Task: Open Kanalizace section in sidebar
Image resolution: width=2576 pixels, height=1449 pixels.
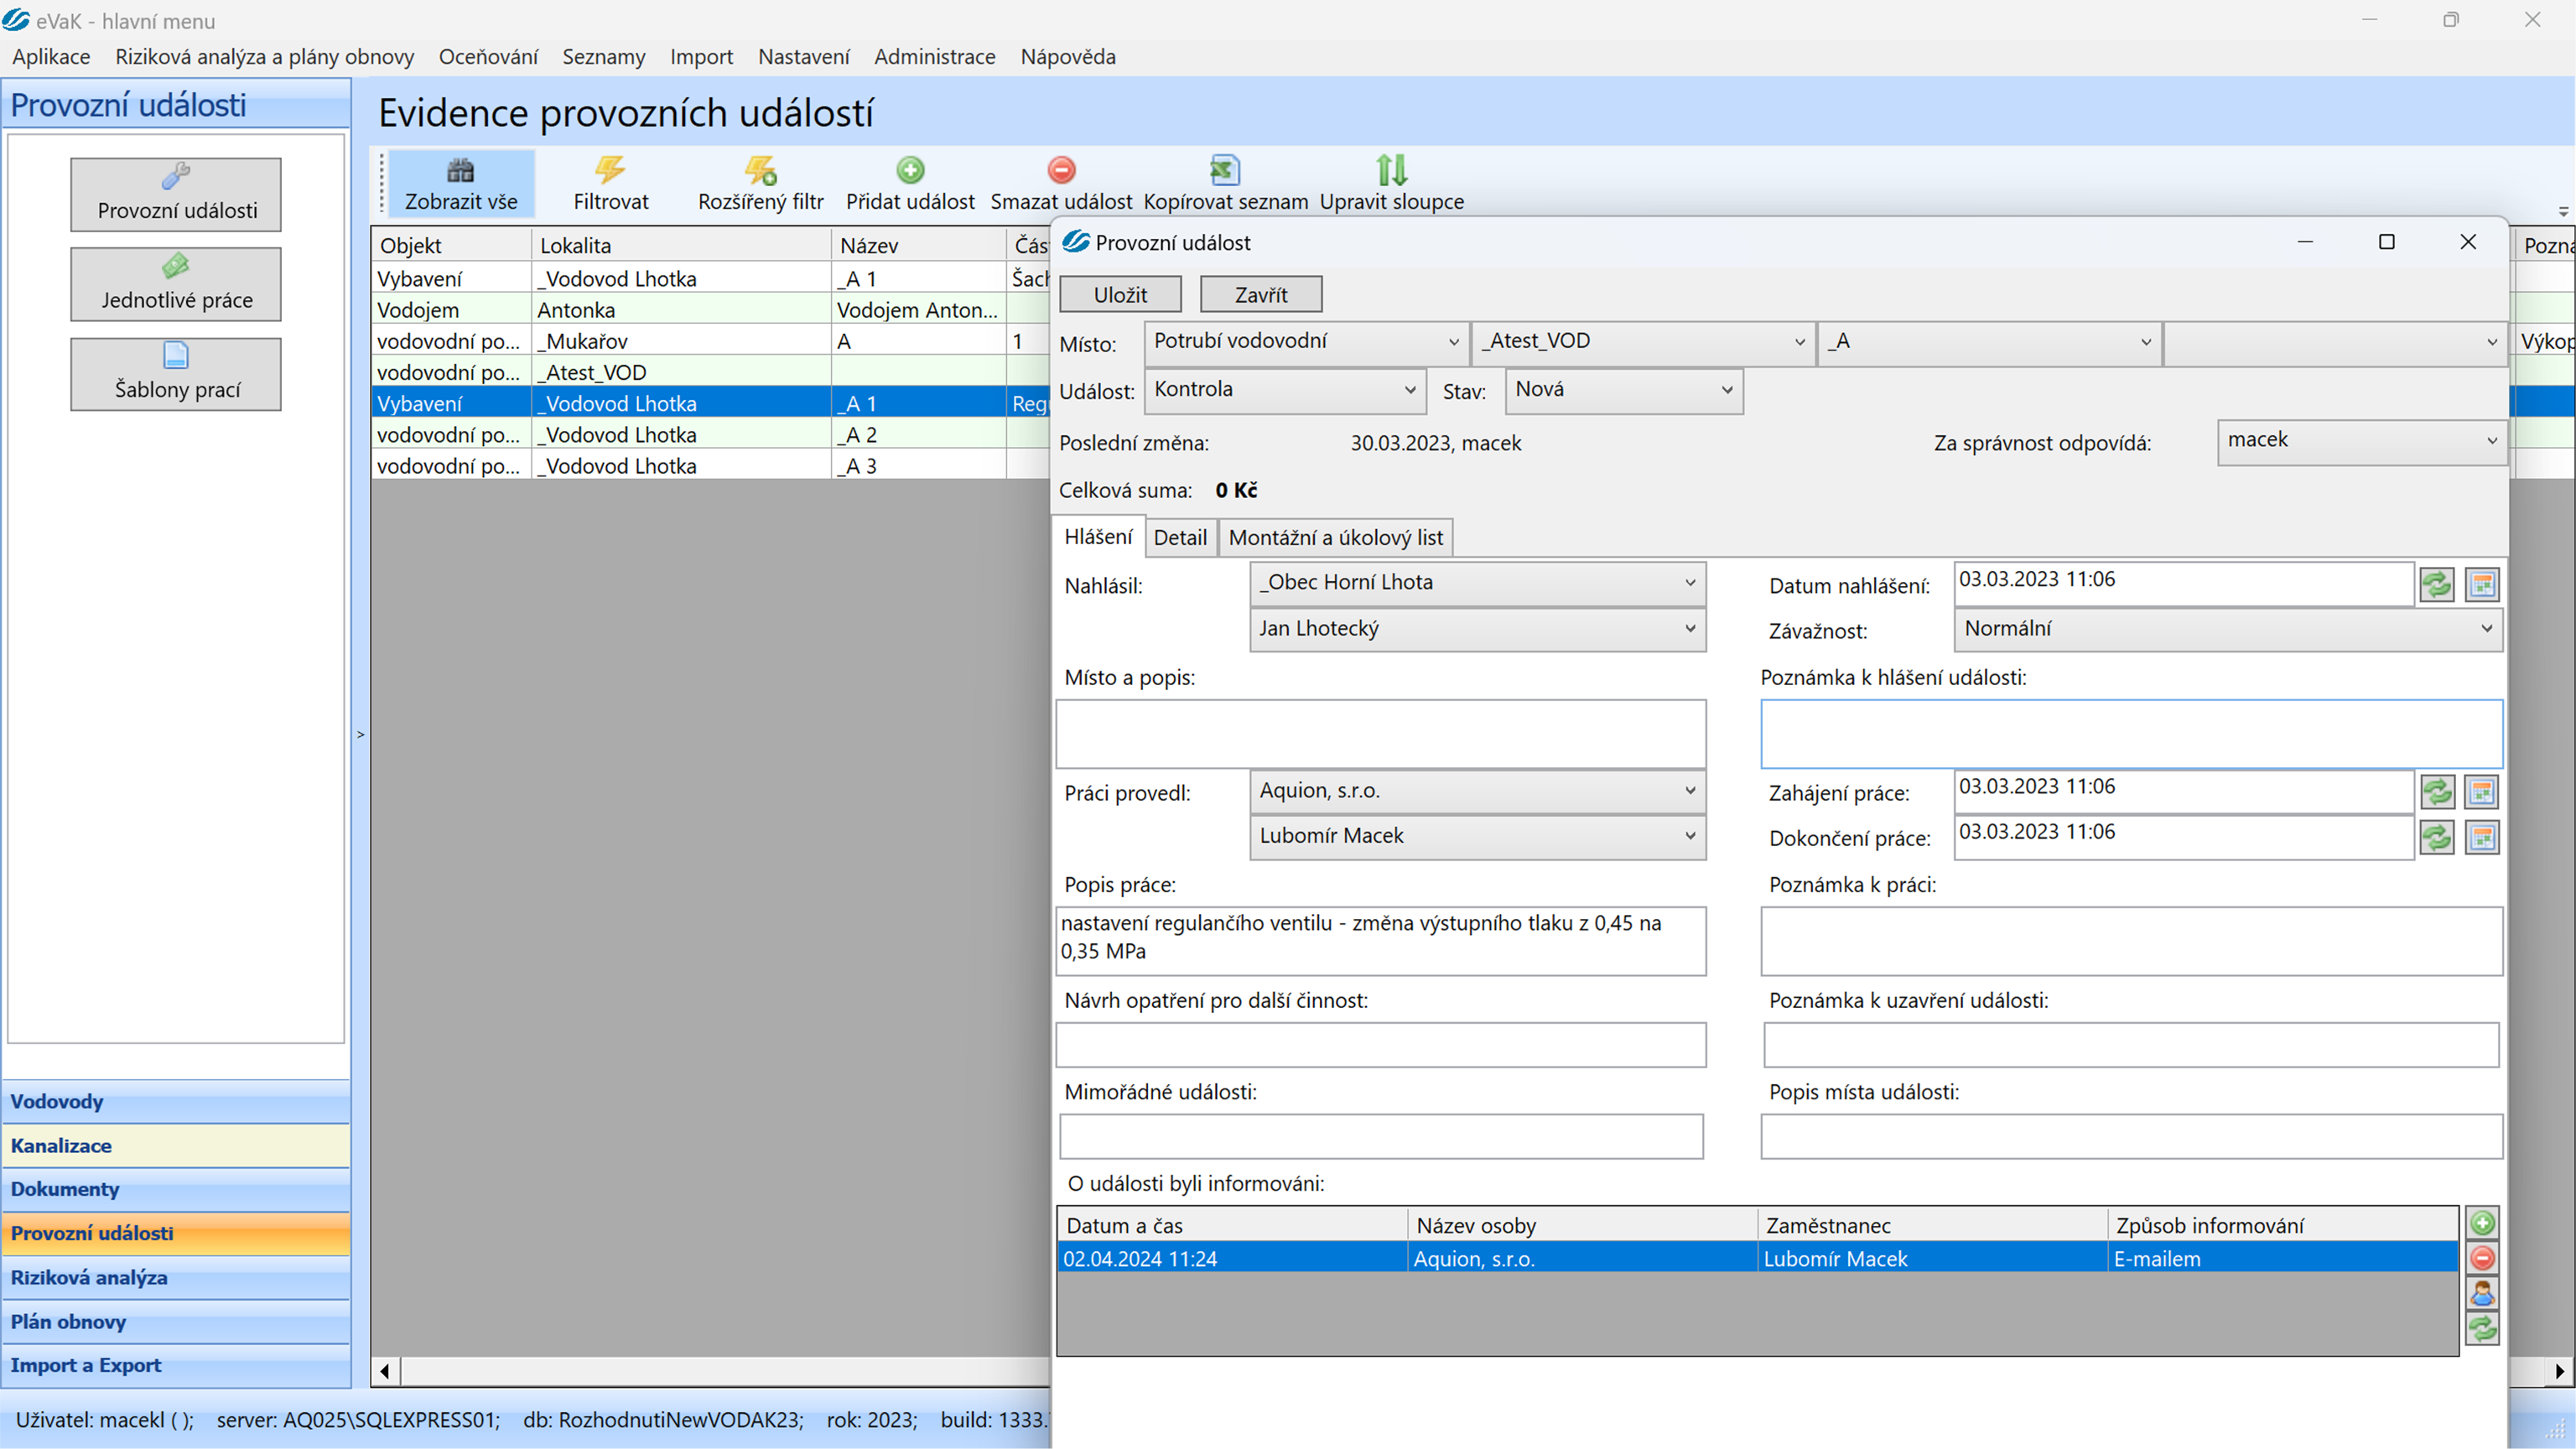Action: tap(176, 1146)
